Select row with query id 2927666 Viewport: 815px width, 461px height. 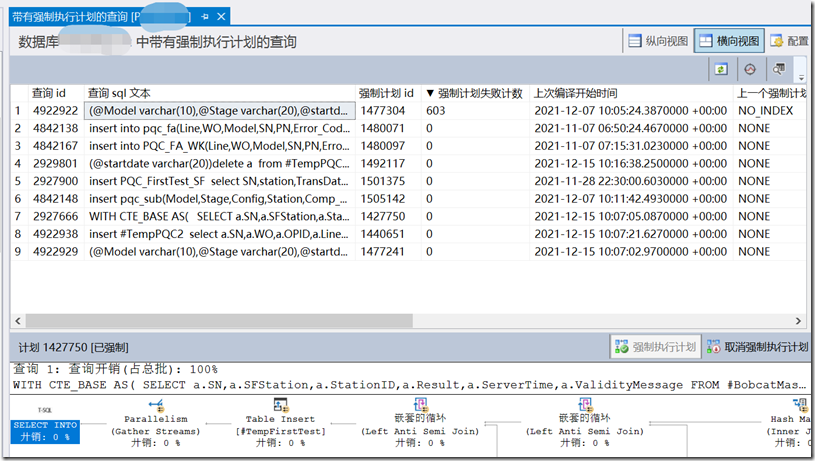[x=408, y=216]
